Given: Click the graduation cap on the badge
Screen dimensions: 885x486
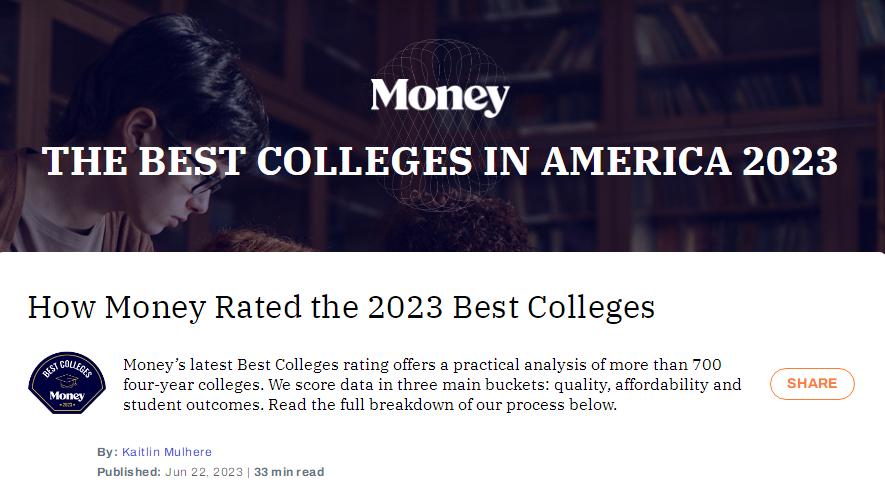Looking at the screenshot, I should tap(65, 380).
